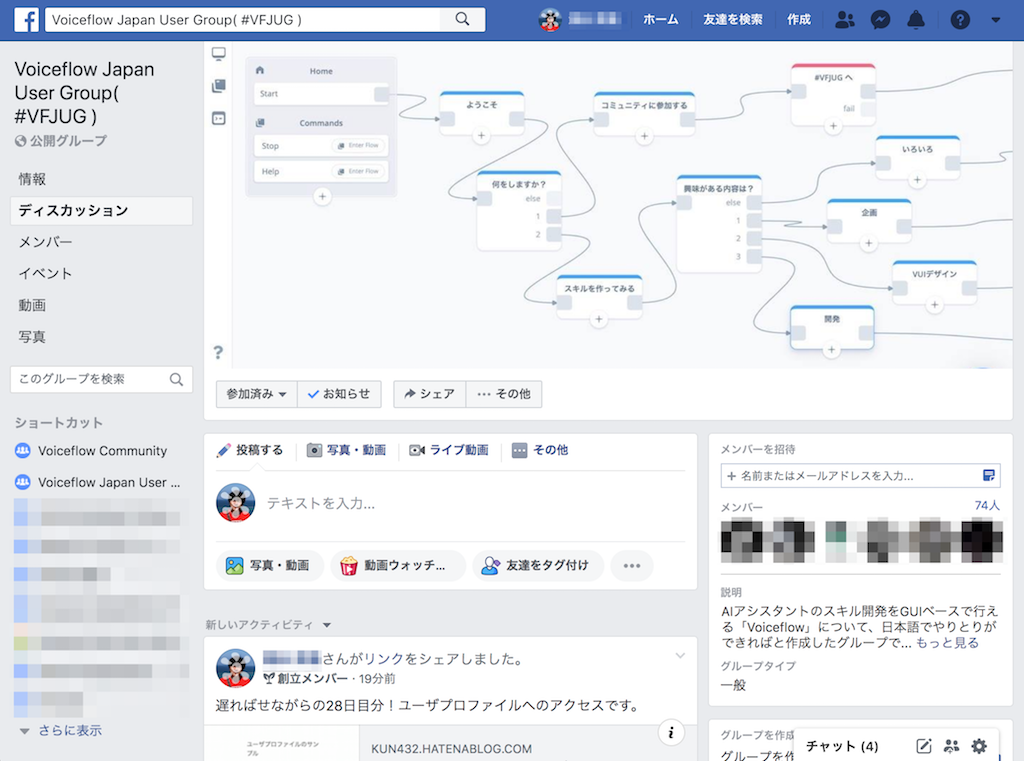Click the post author avatar
The width and height of the screenshot is (1024, 761).
tap(236, 668)
